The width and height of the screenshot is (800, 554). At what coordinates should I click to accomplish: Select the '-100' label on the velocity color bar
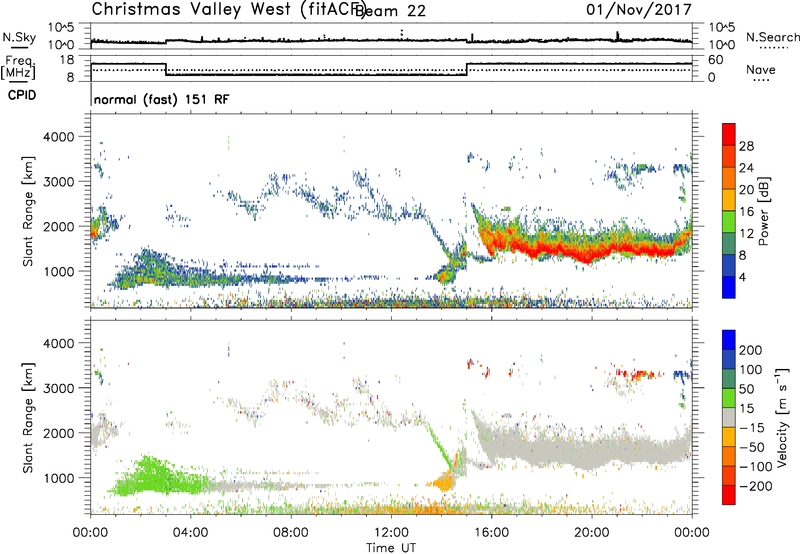(x=756, y=467)
